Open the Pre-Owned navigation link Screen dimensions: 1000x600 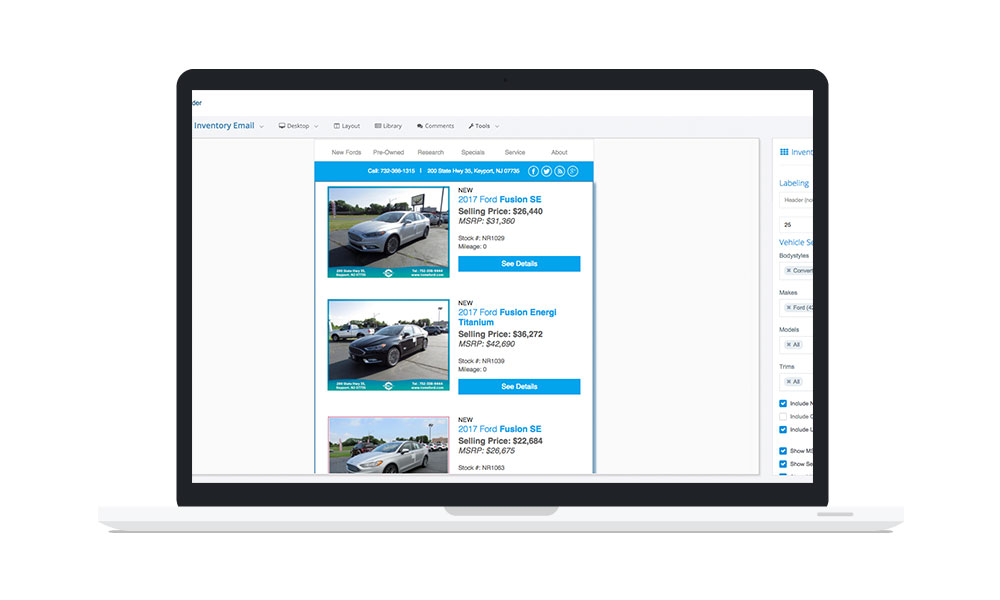(388, 152)
